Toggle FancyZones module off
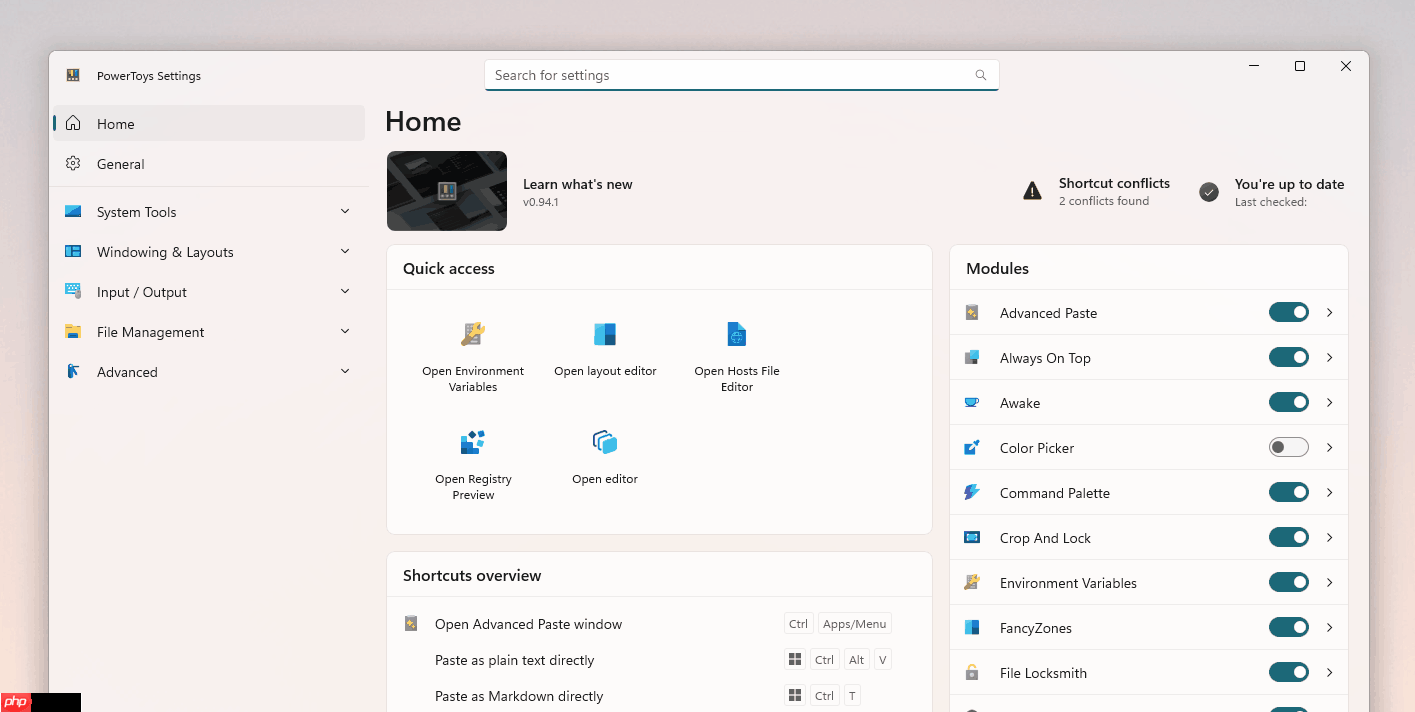The height and width of the screenshot is (712, 1415). click(1289, 628)
